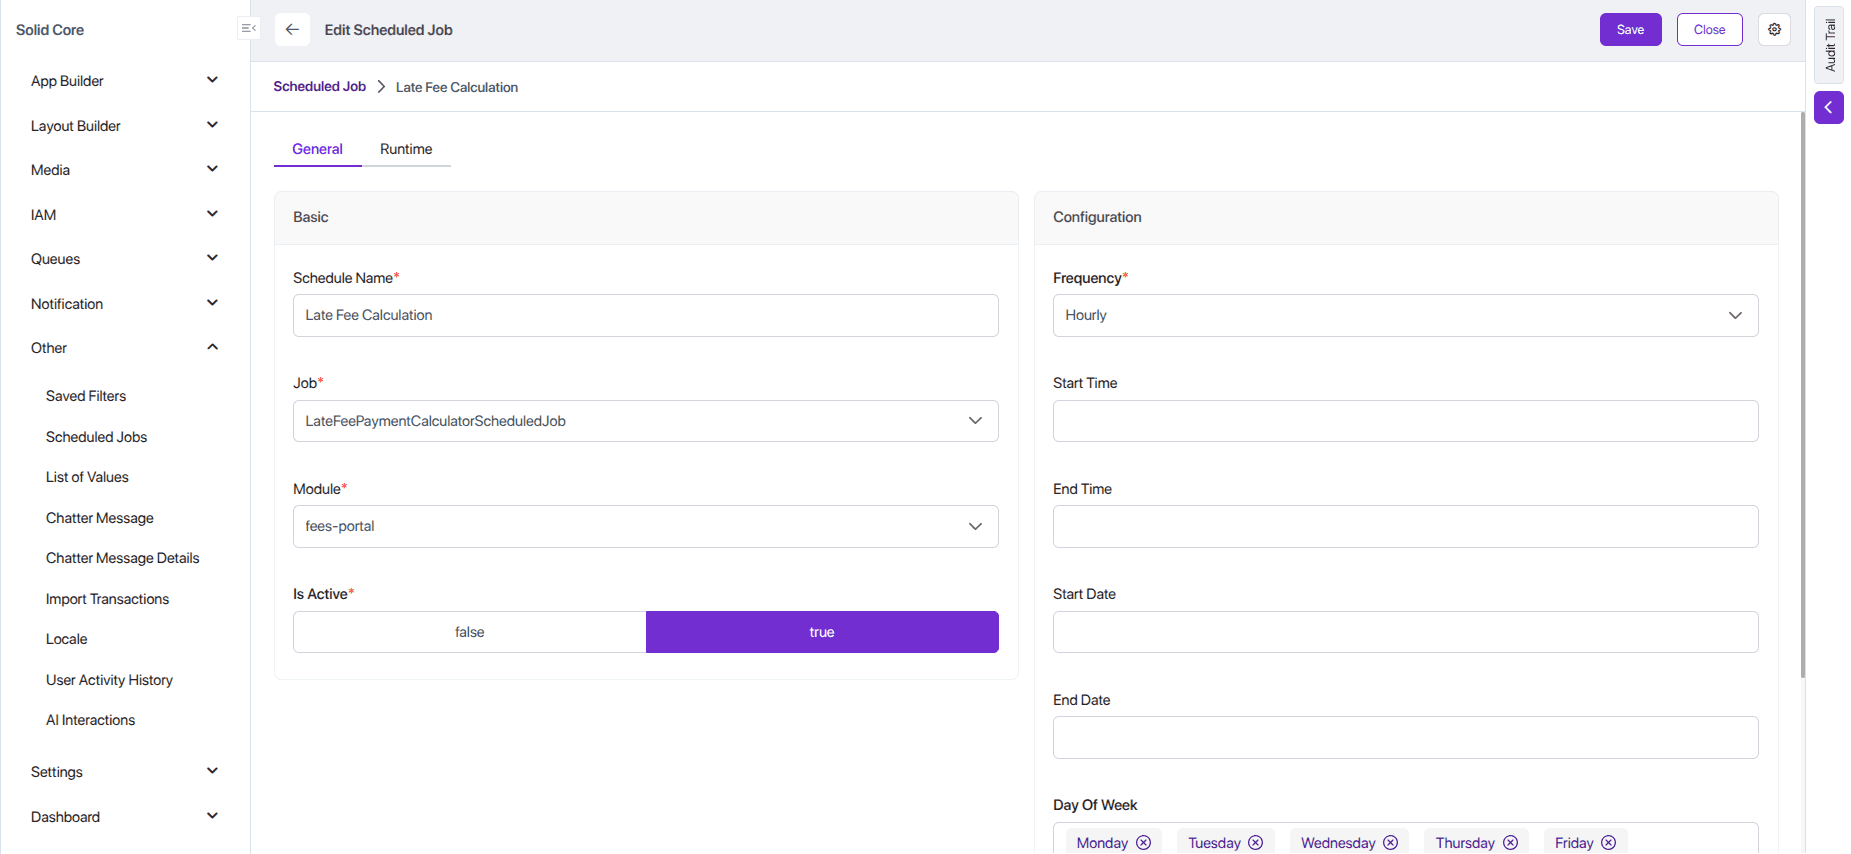Viewport: 1851px width, 854px height.
Task: Follow the Scheduled Job breadcrumb link
Action: [320, 87]
